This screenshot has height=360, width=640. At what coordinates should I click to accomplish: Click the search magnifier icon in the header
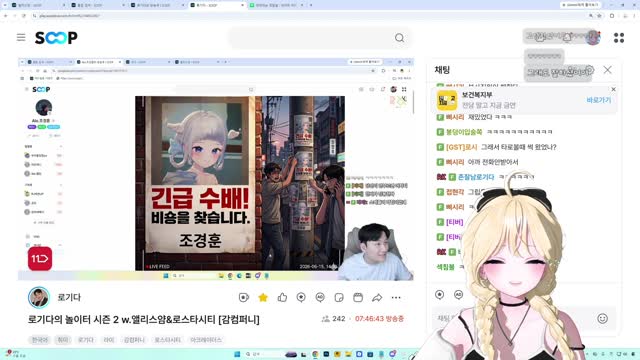[x=399, y=38]
